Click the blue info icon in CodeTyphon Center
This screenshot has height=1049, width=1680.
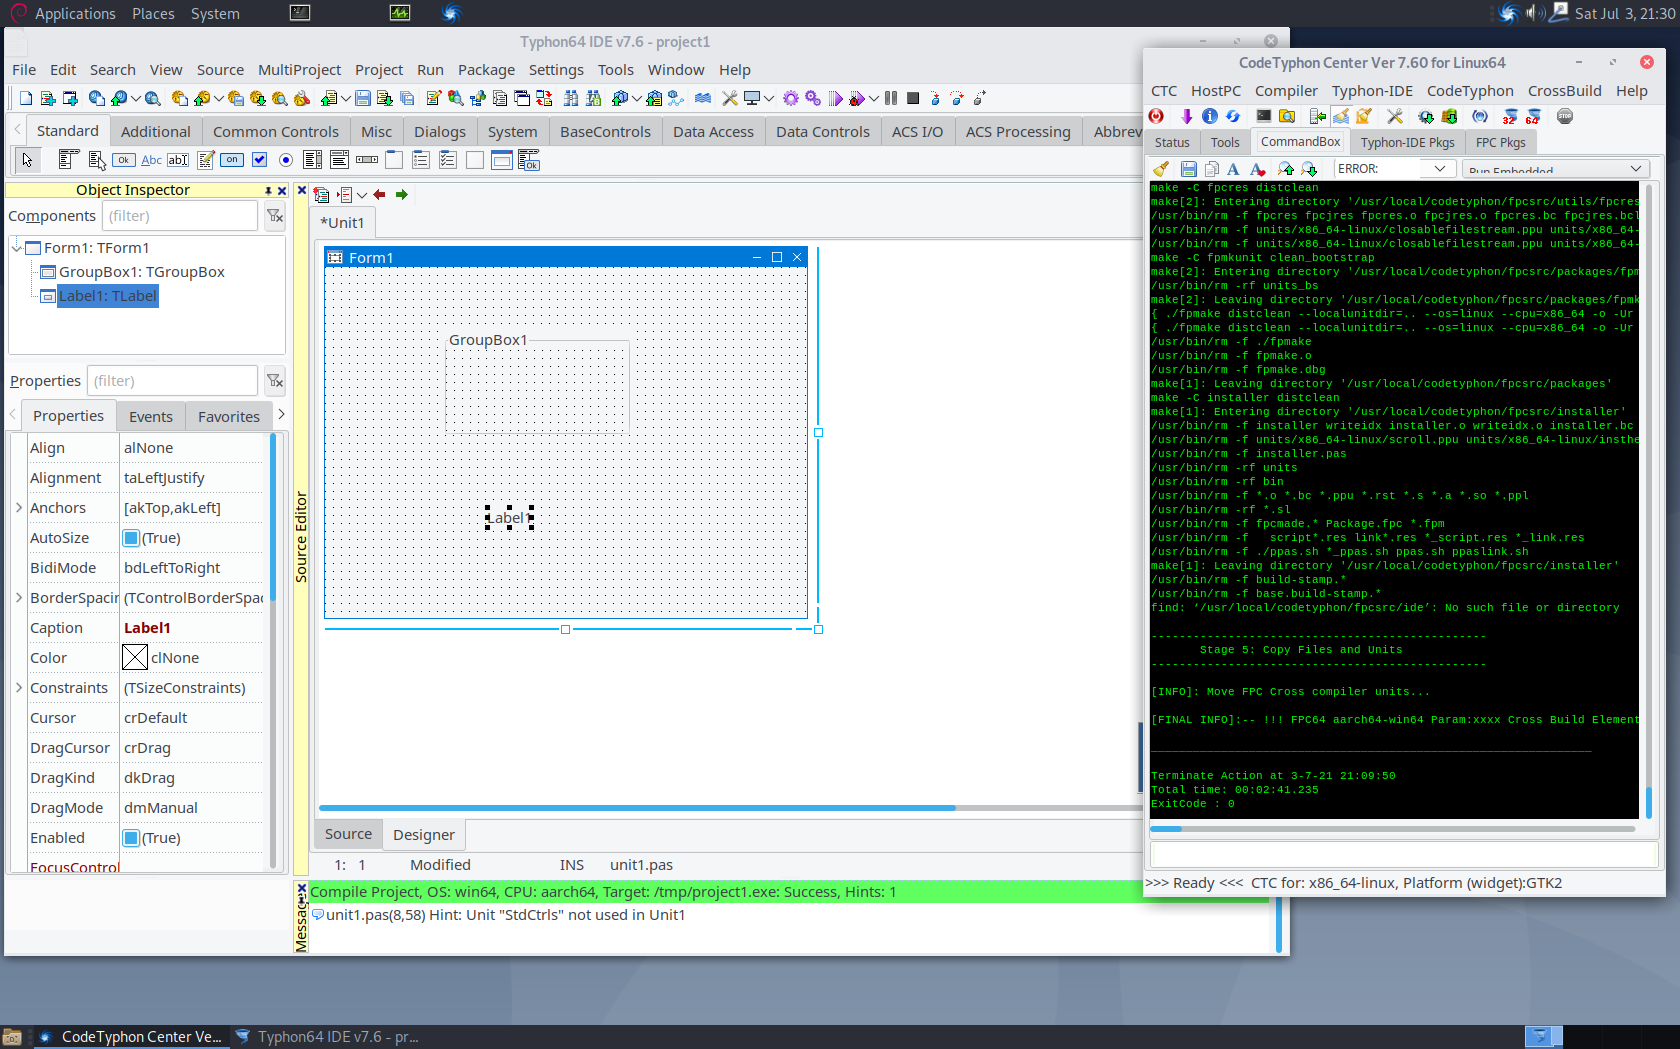(1210, 116)
